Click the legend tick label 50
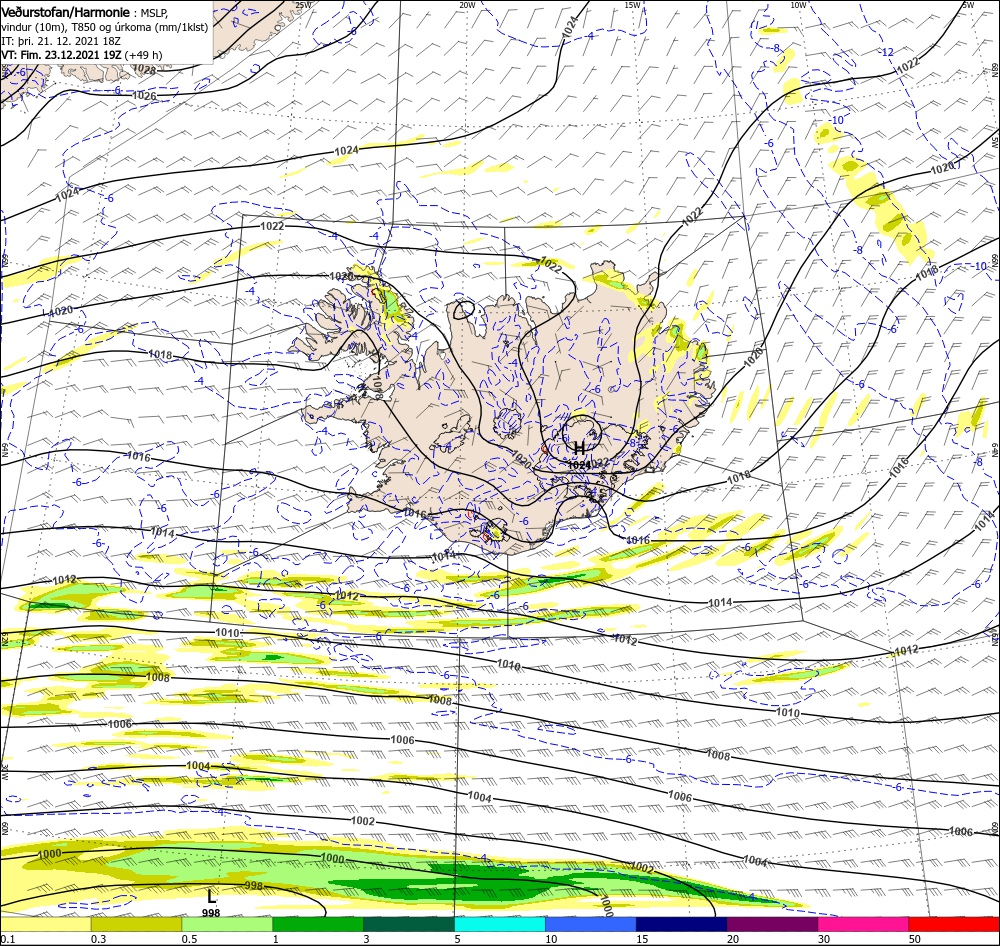This screenshot has width=1000, height=946. tap(915, 938)
